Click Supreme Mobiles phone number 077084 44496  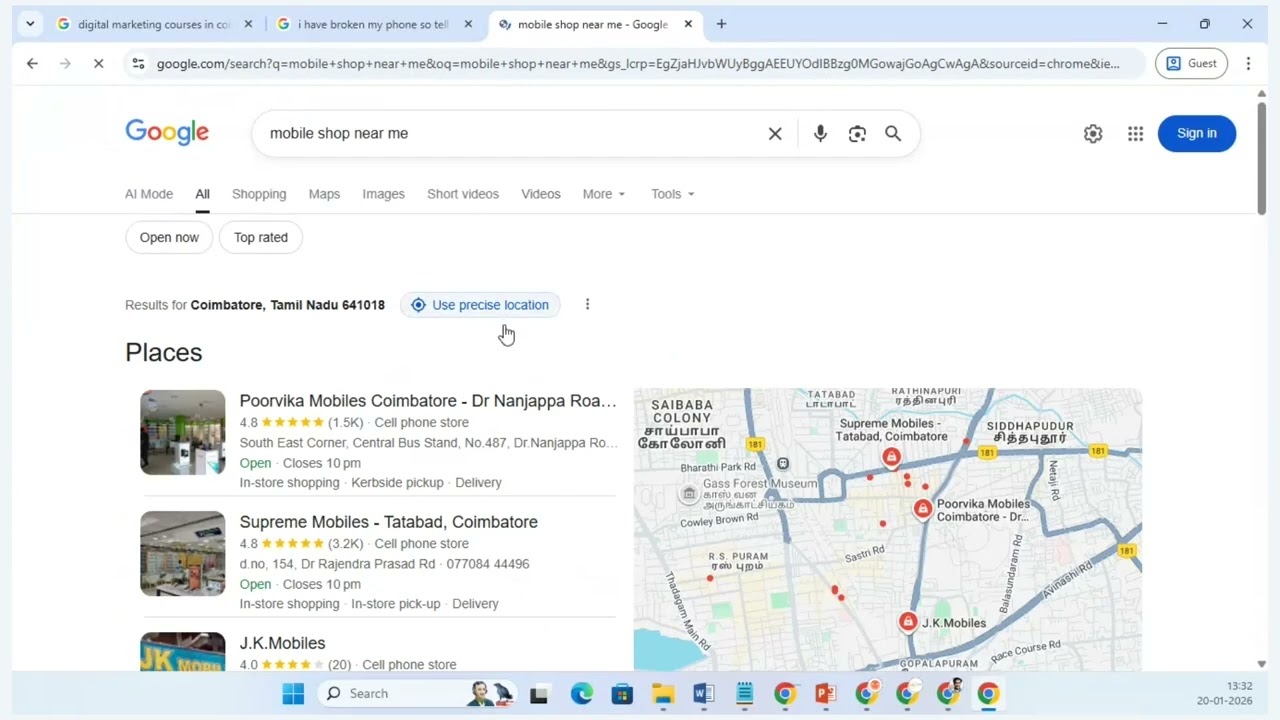(x=488, y=564)
